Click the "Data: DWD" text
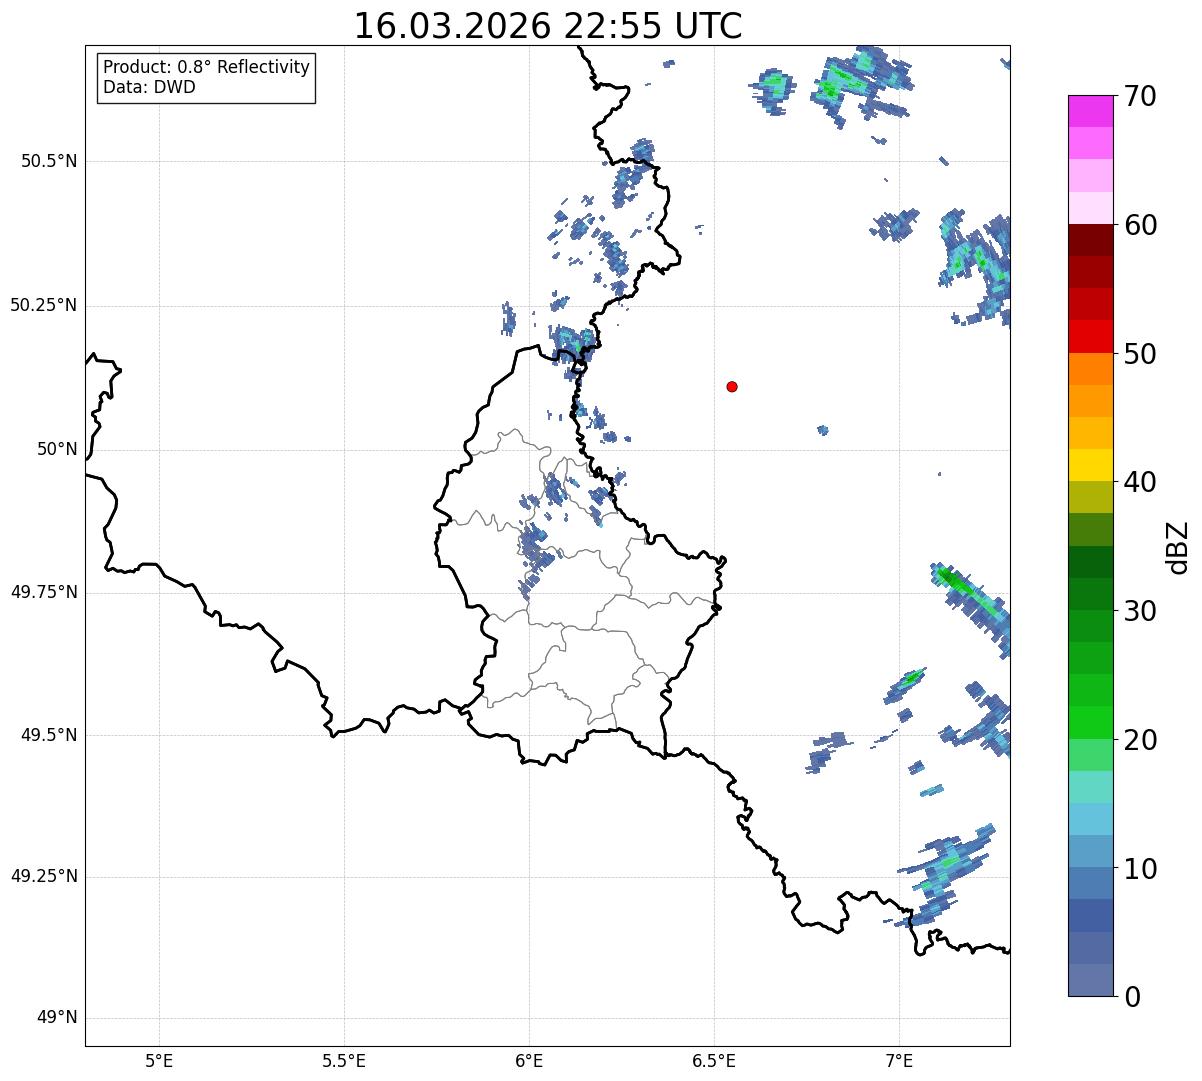Image resolution: width=1202 pixels, height=1081 pixels. coord(149,87)
